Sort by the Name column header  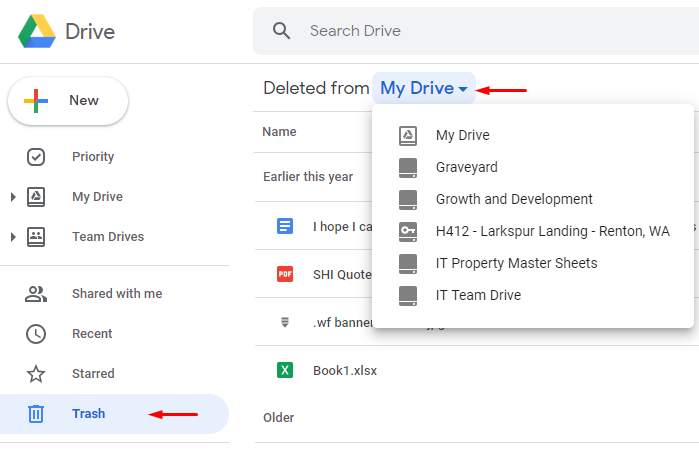pyautogui.click(x=280, y=132)
